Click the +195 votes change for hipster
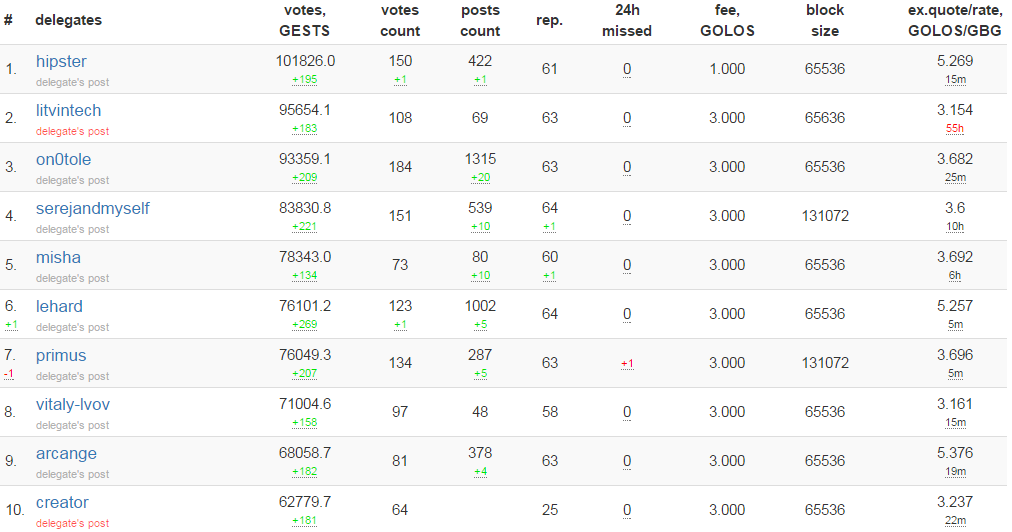 pyautogui.click(x=304, y=80)
